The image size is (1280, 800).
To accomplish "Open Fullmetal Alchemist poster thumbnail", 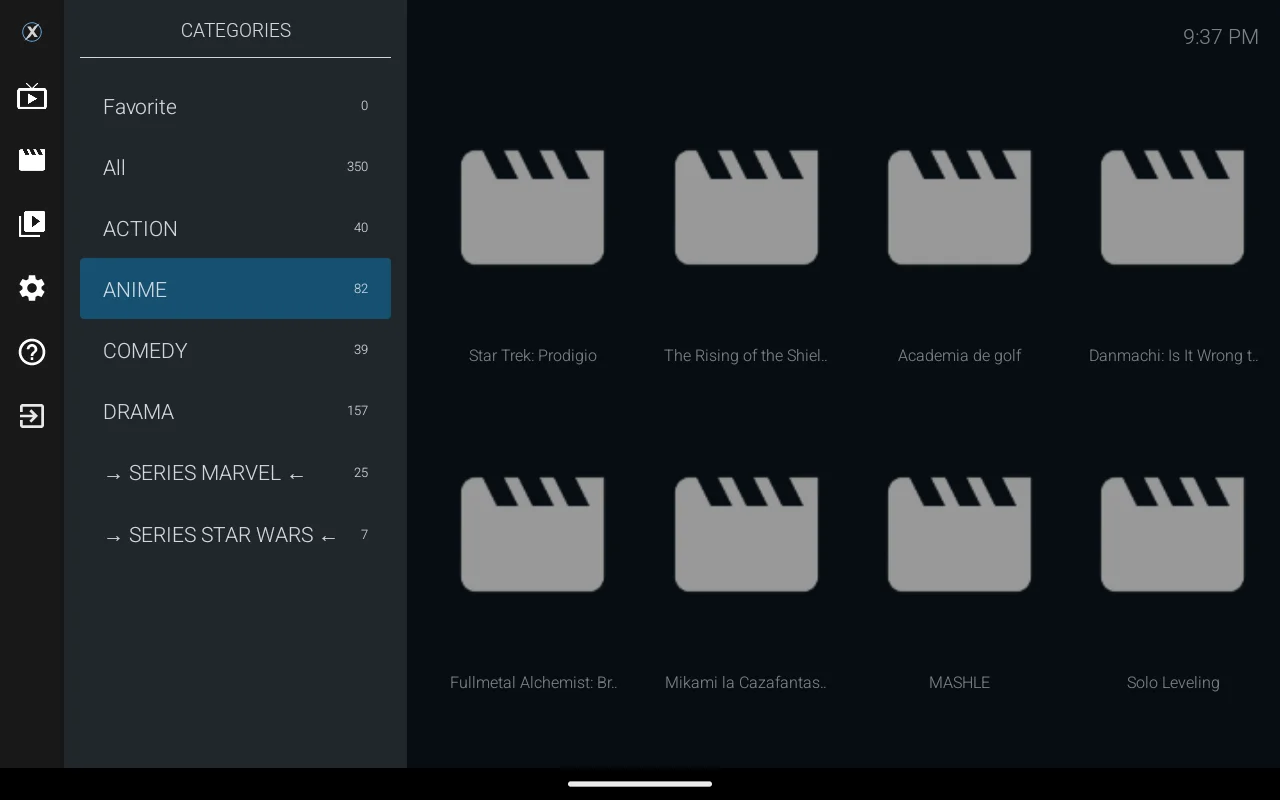I will [x=532, y=534].
